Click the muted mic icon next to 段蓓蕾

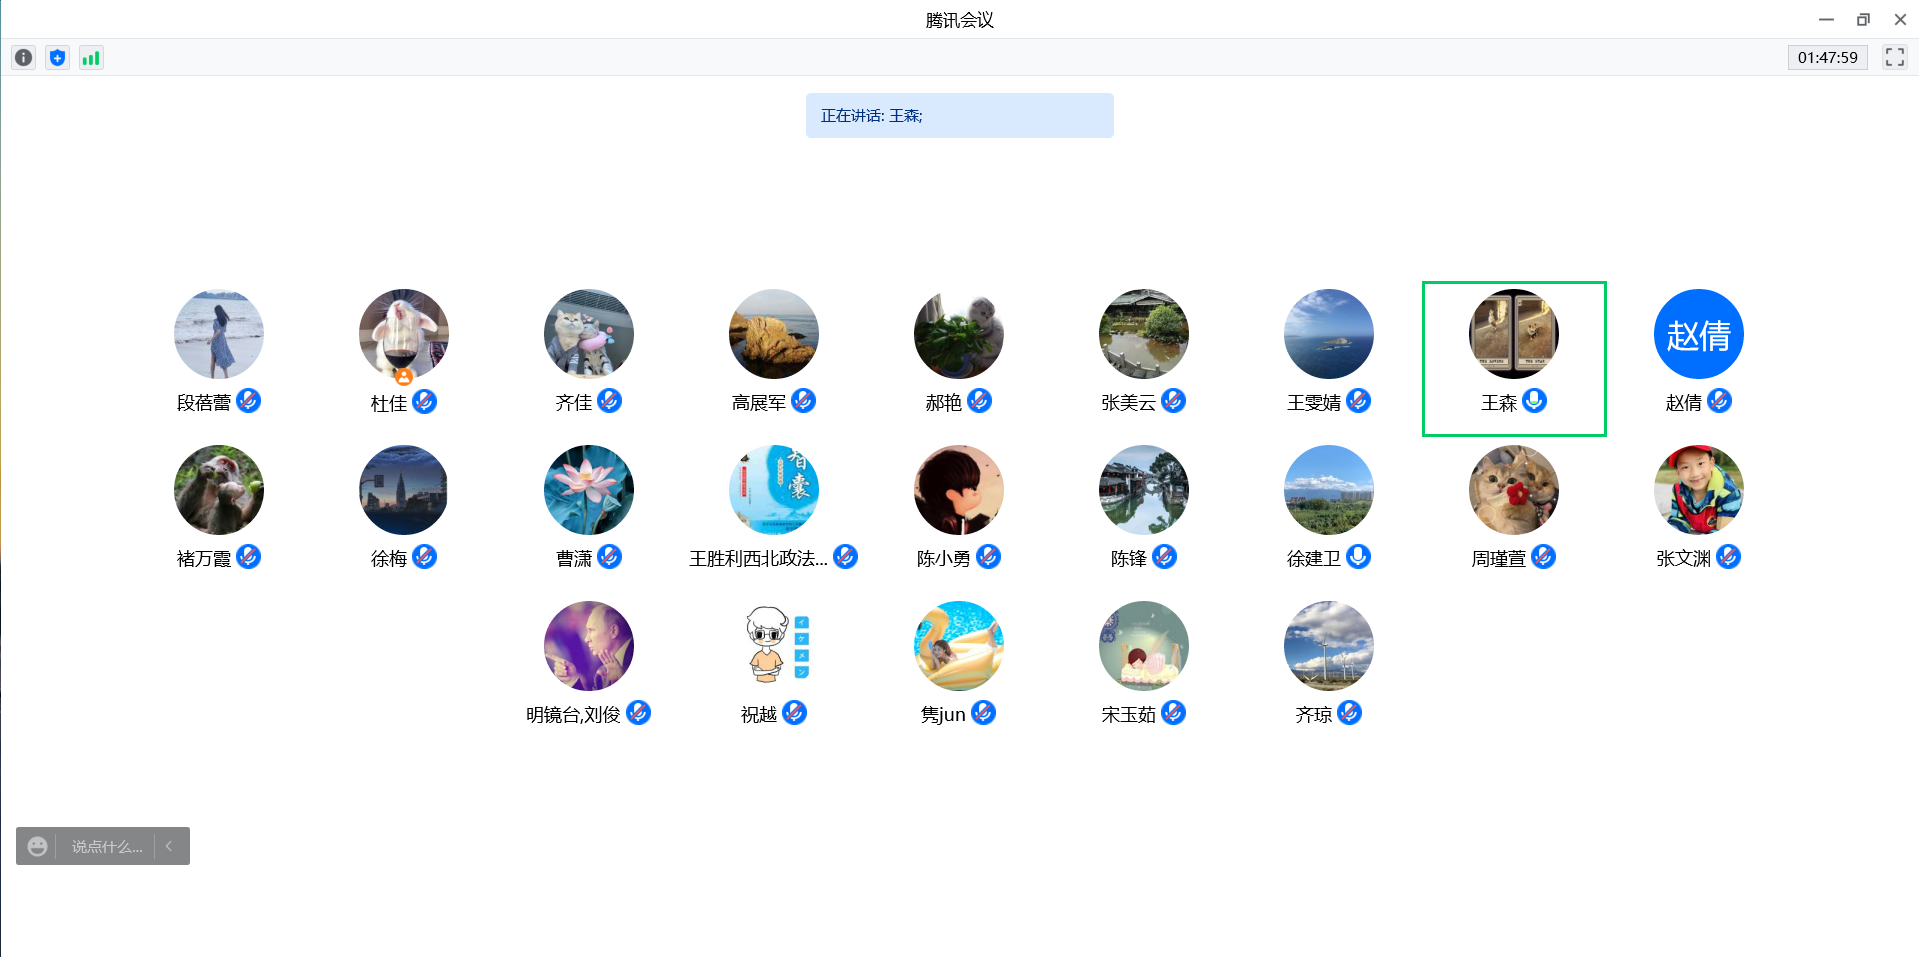[x=249, y=401]
